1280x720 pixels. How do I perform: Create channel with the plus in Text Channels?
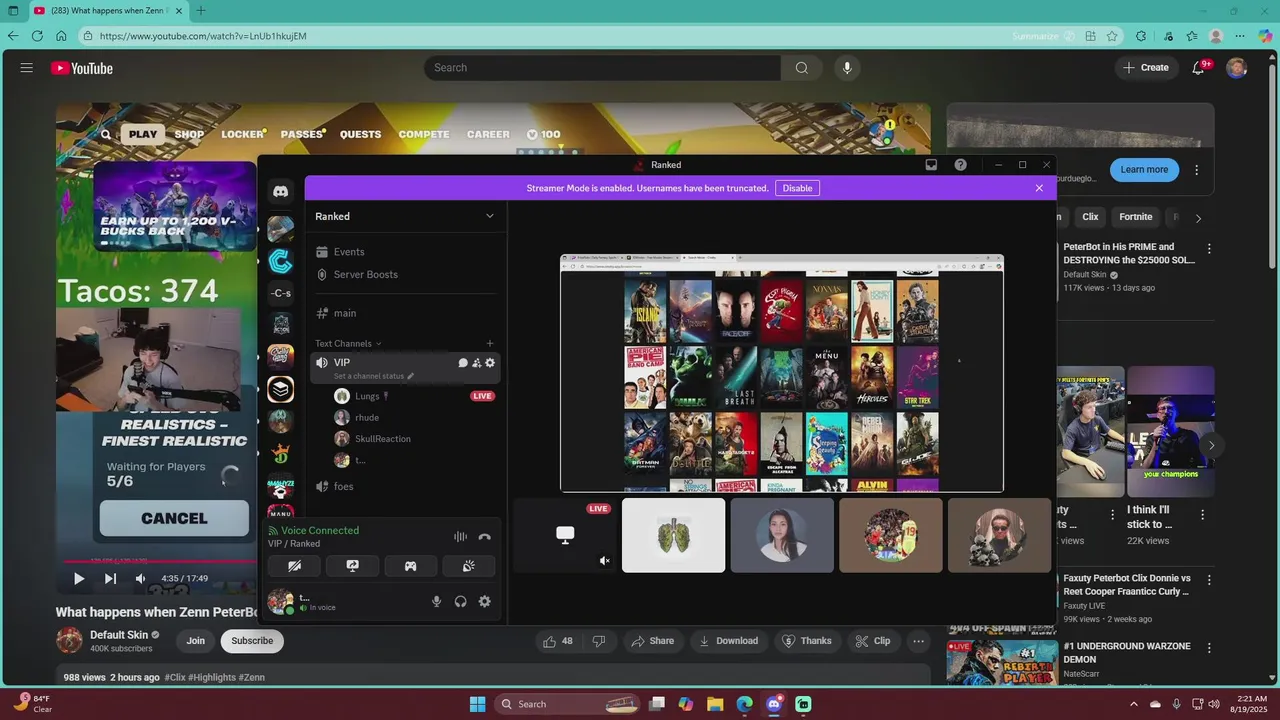489,343
